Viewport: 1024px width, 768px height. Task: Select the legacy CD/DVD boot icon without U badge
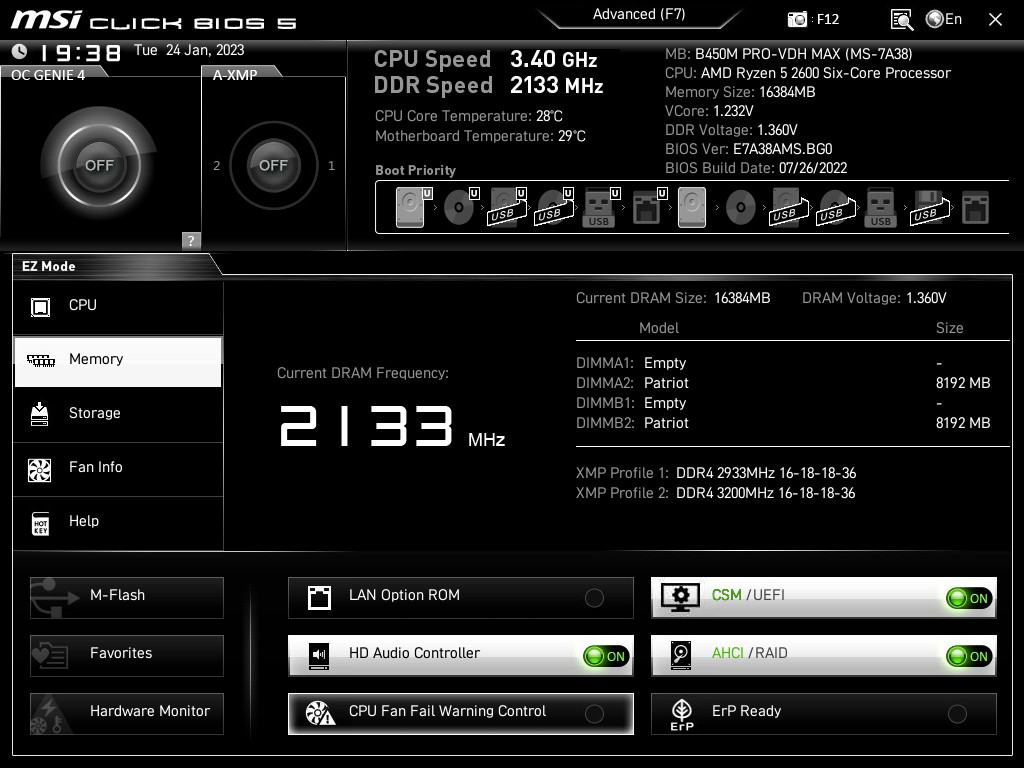click(741, 207)
